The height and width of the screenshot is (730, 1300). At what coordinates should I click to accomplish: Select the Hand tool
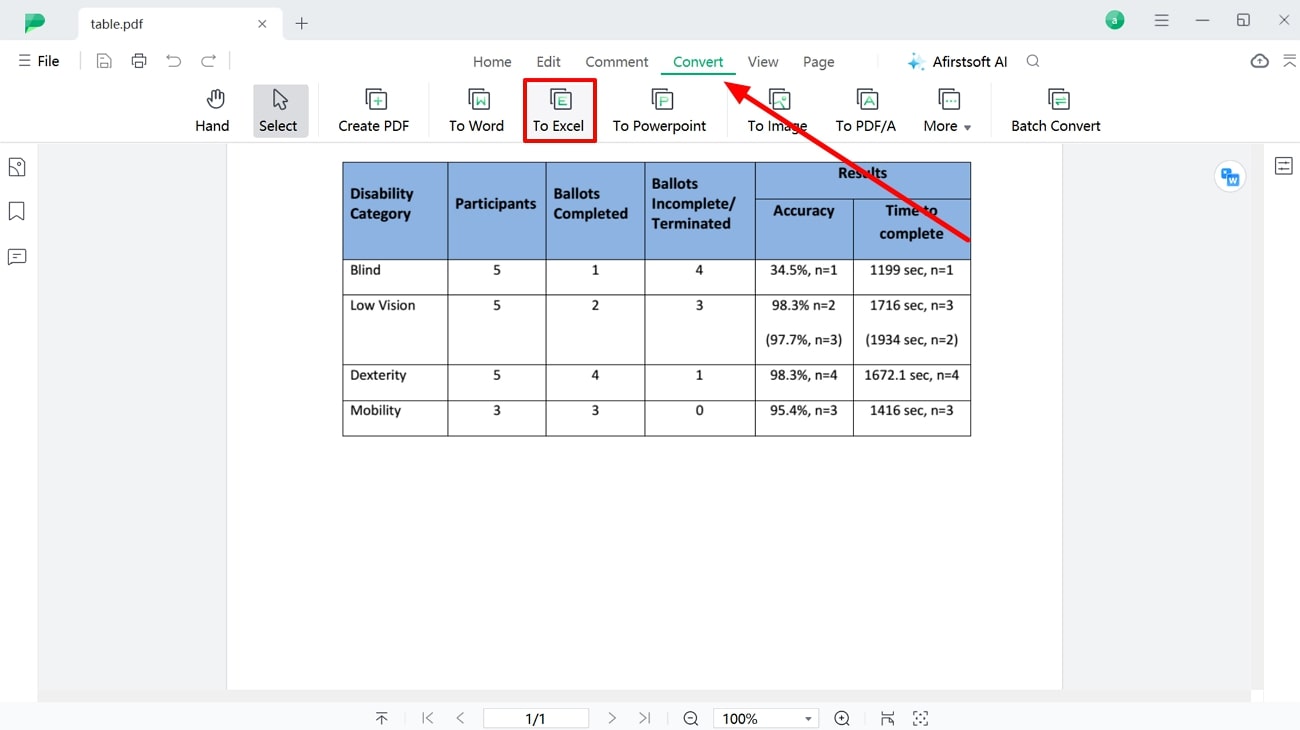[x=212, y=110]
